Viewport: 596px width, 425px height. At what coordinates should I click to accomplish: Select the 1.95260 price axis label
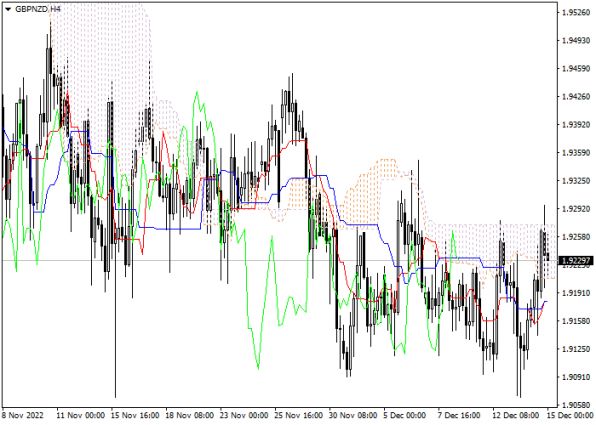(576, 12)
